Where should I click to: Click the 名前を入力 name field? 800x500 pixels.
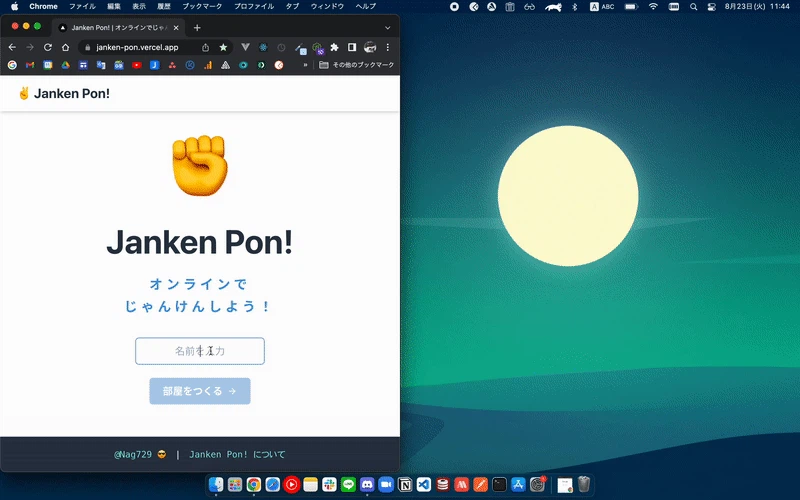(x=200, y=351)
